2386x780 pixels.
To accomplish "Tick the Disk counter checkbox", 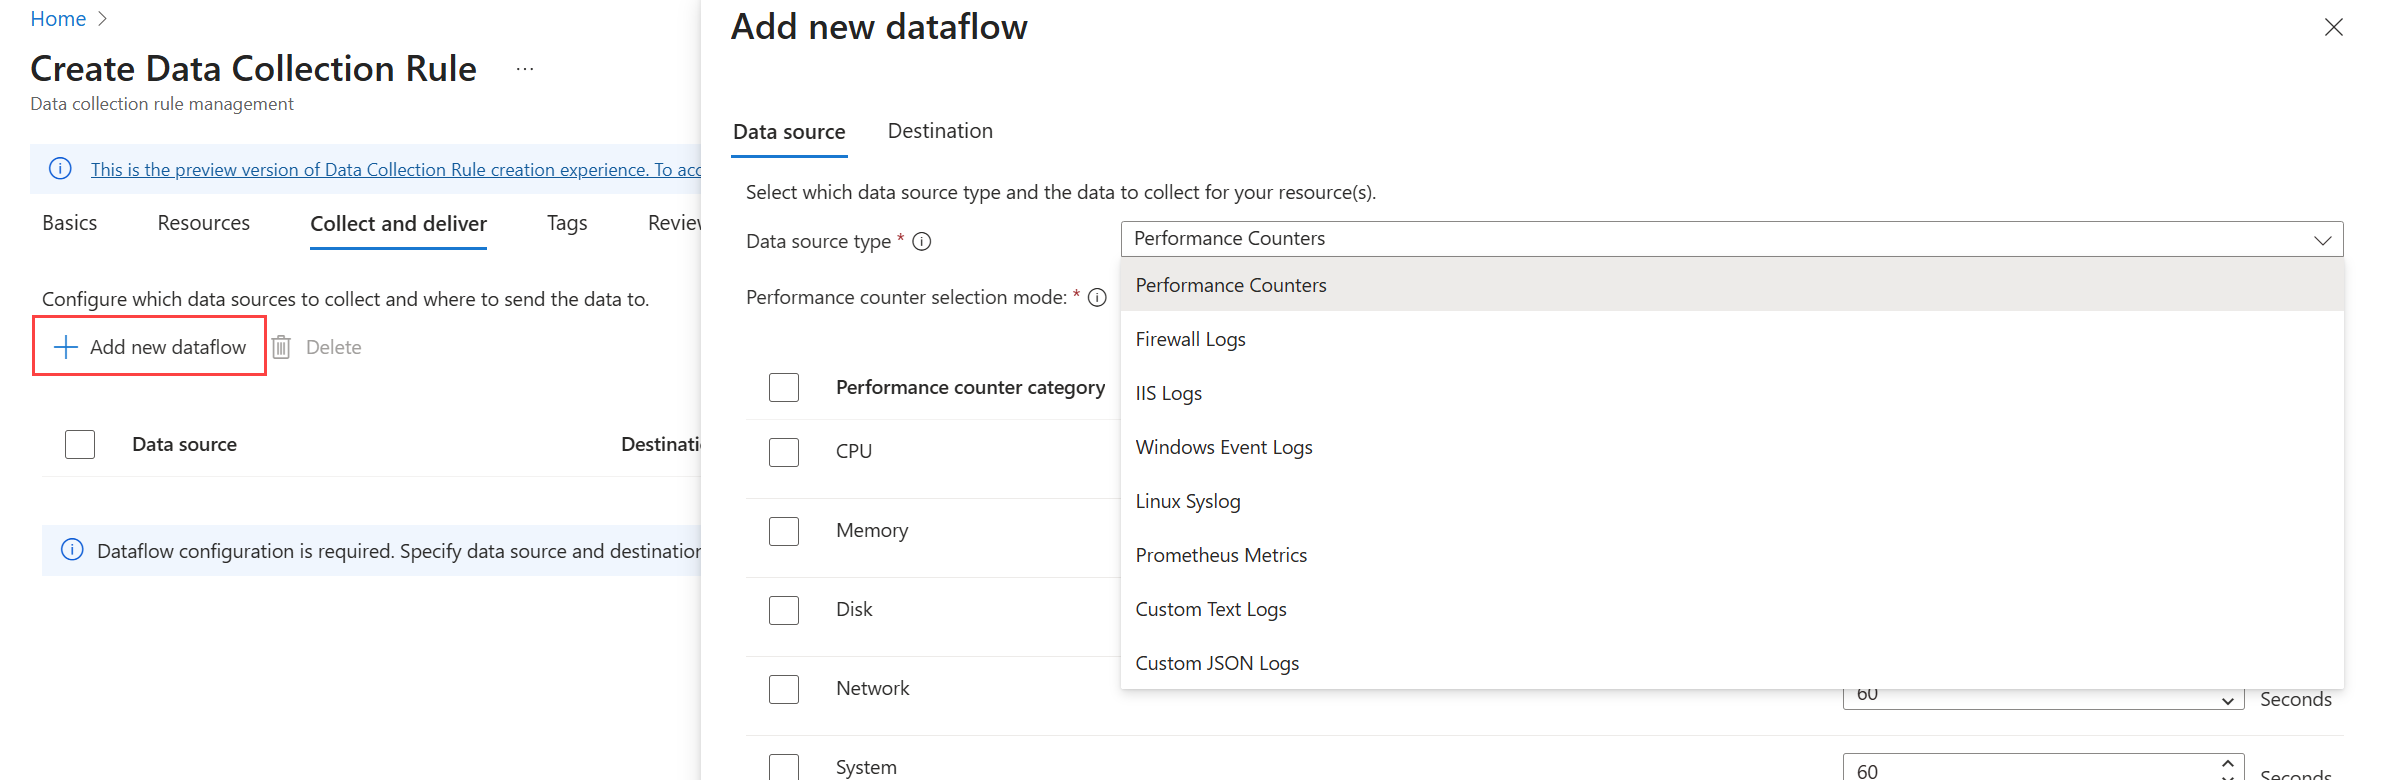I will 784,610.
